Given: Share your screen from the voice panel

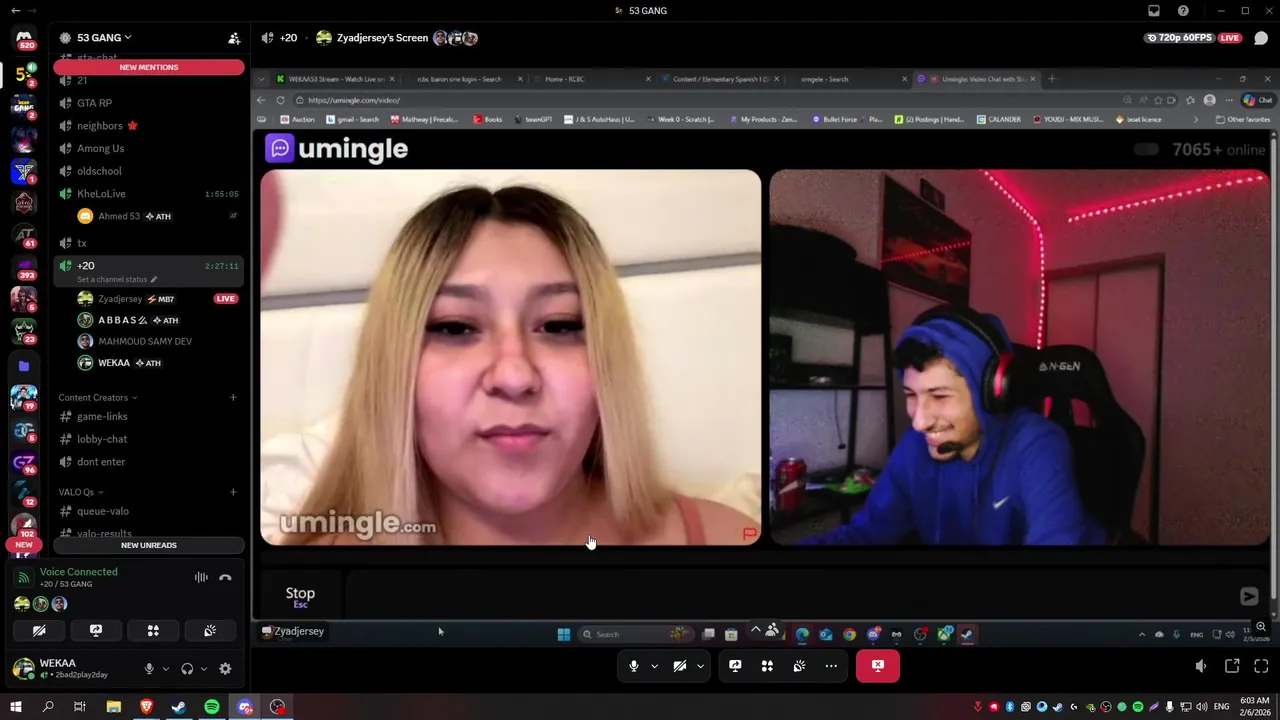Looking at the screenshot, I should 96,631.
